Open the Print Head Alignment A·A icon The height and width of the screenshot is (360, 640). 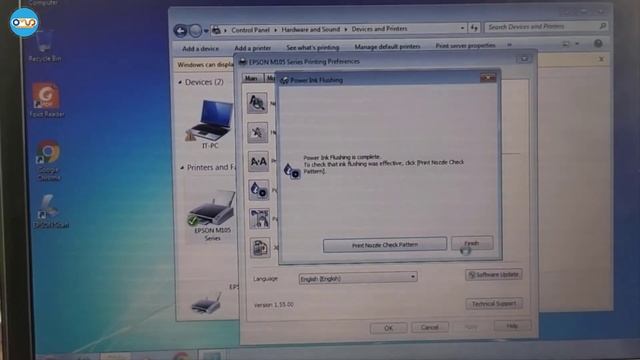point(258,162)
